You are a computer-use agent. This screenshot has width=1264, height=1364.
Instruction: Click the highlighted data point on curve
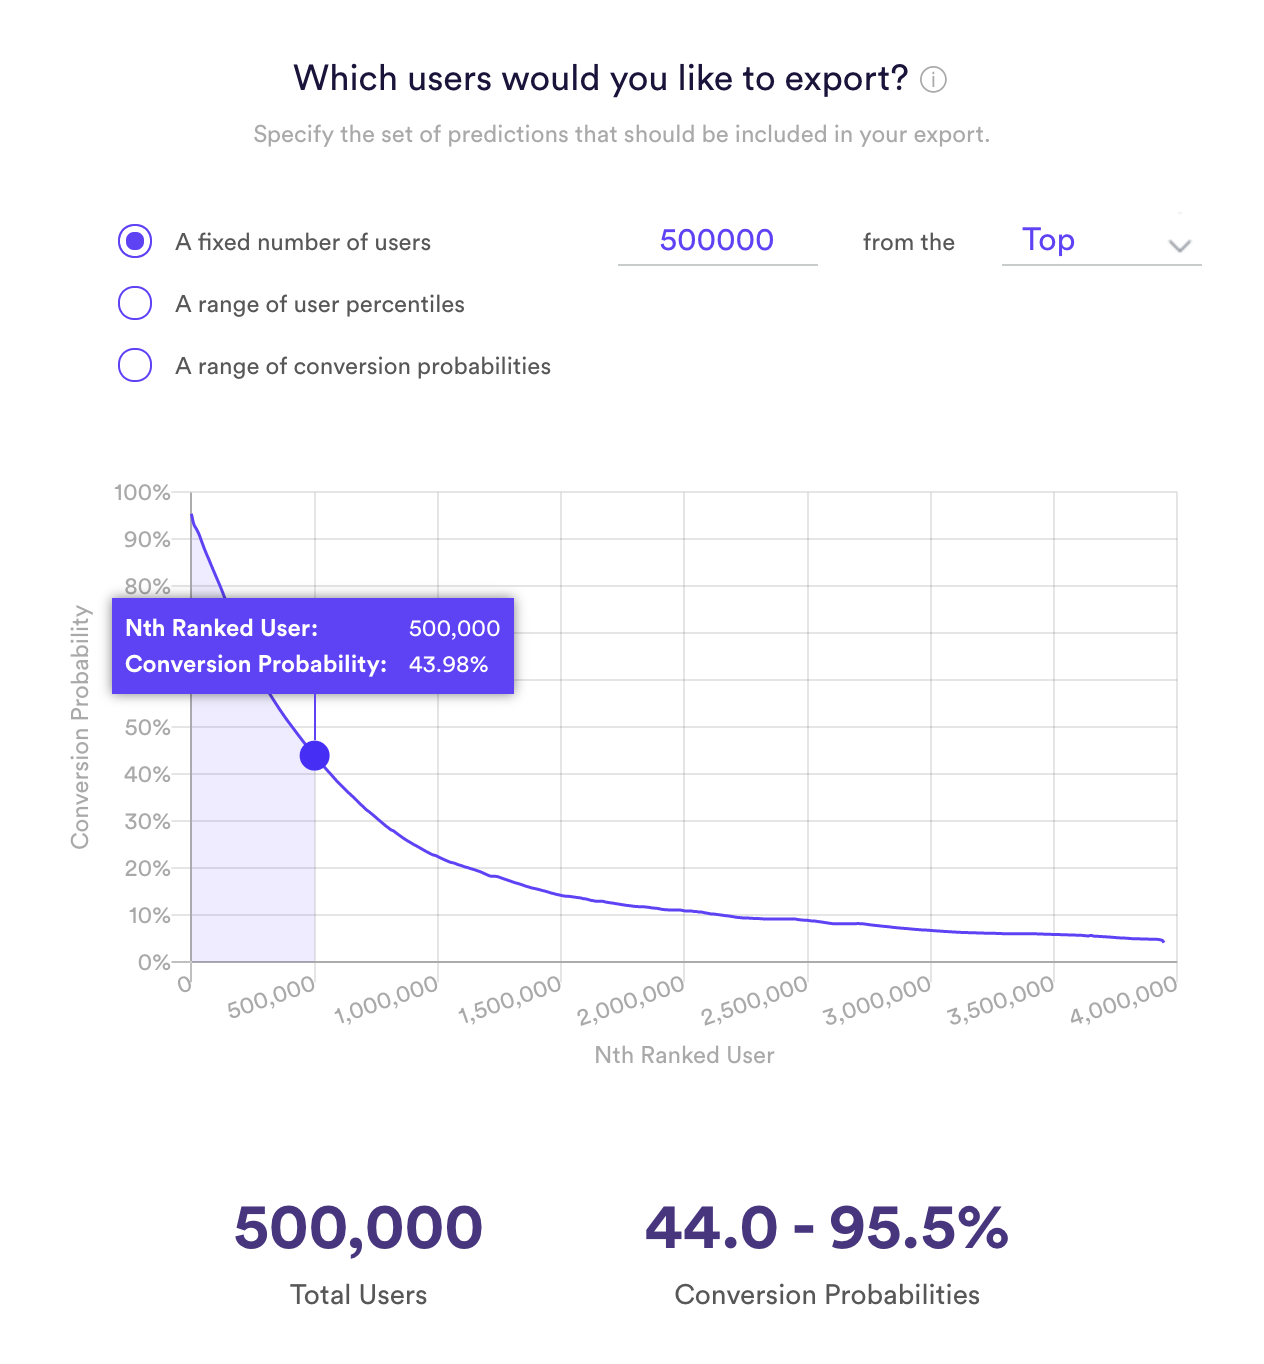tap(315, 755)
